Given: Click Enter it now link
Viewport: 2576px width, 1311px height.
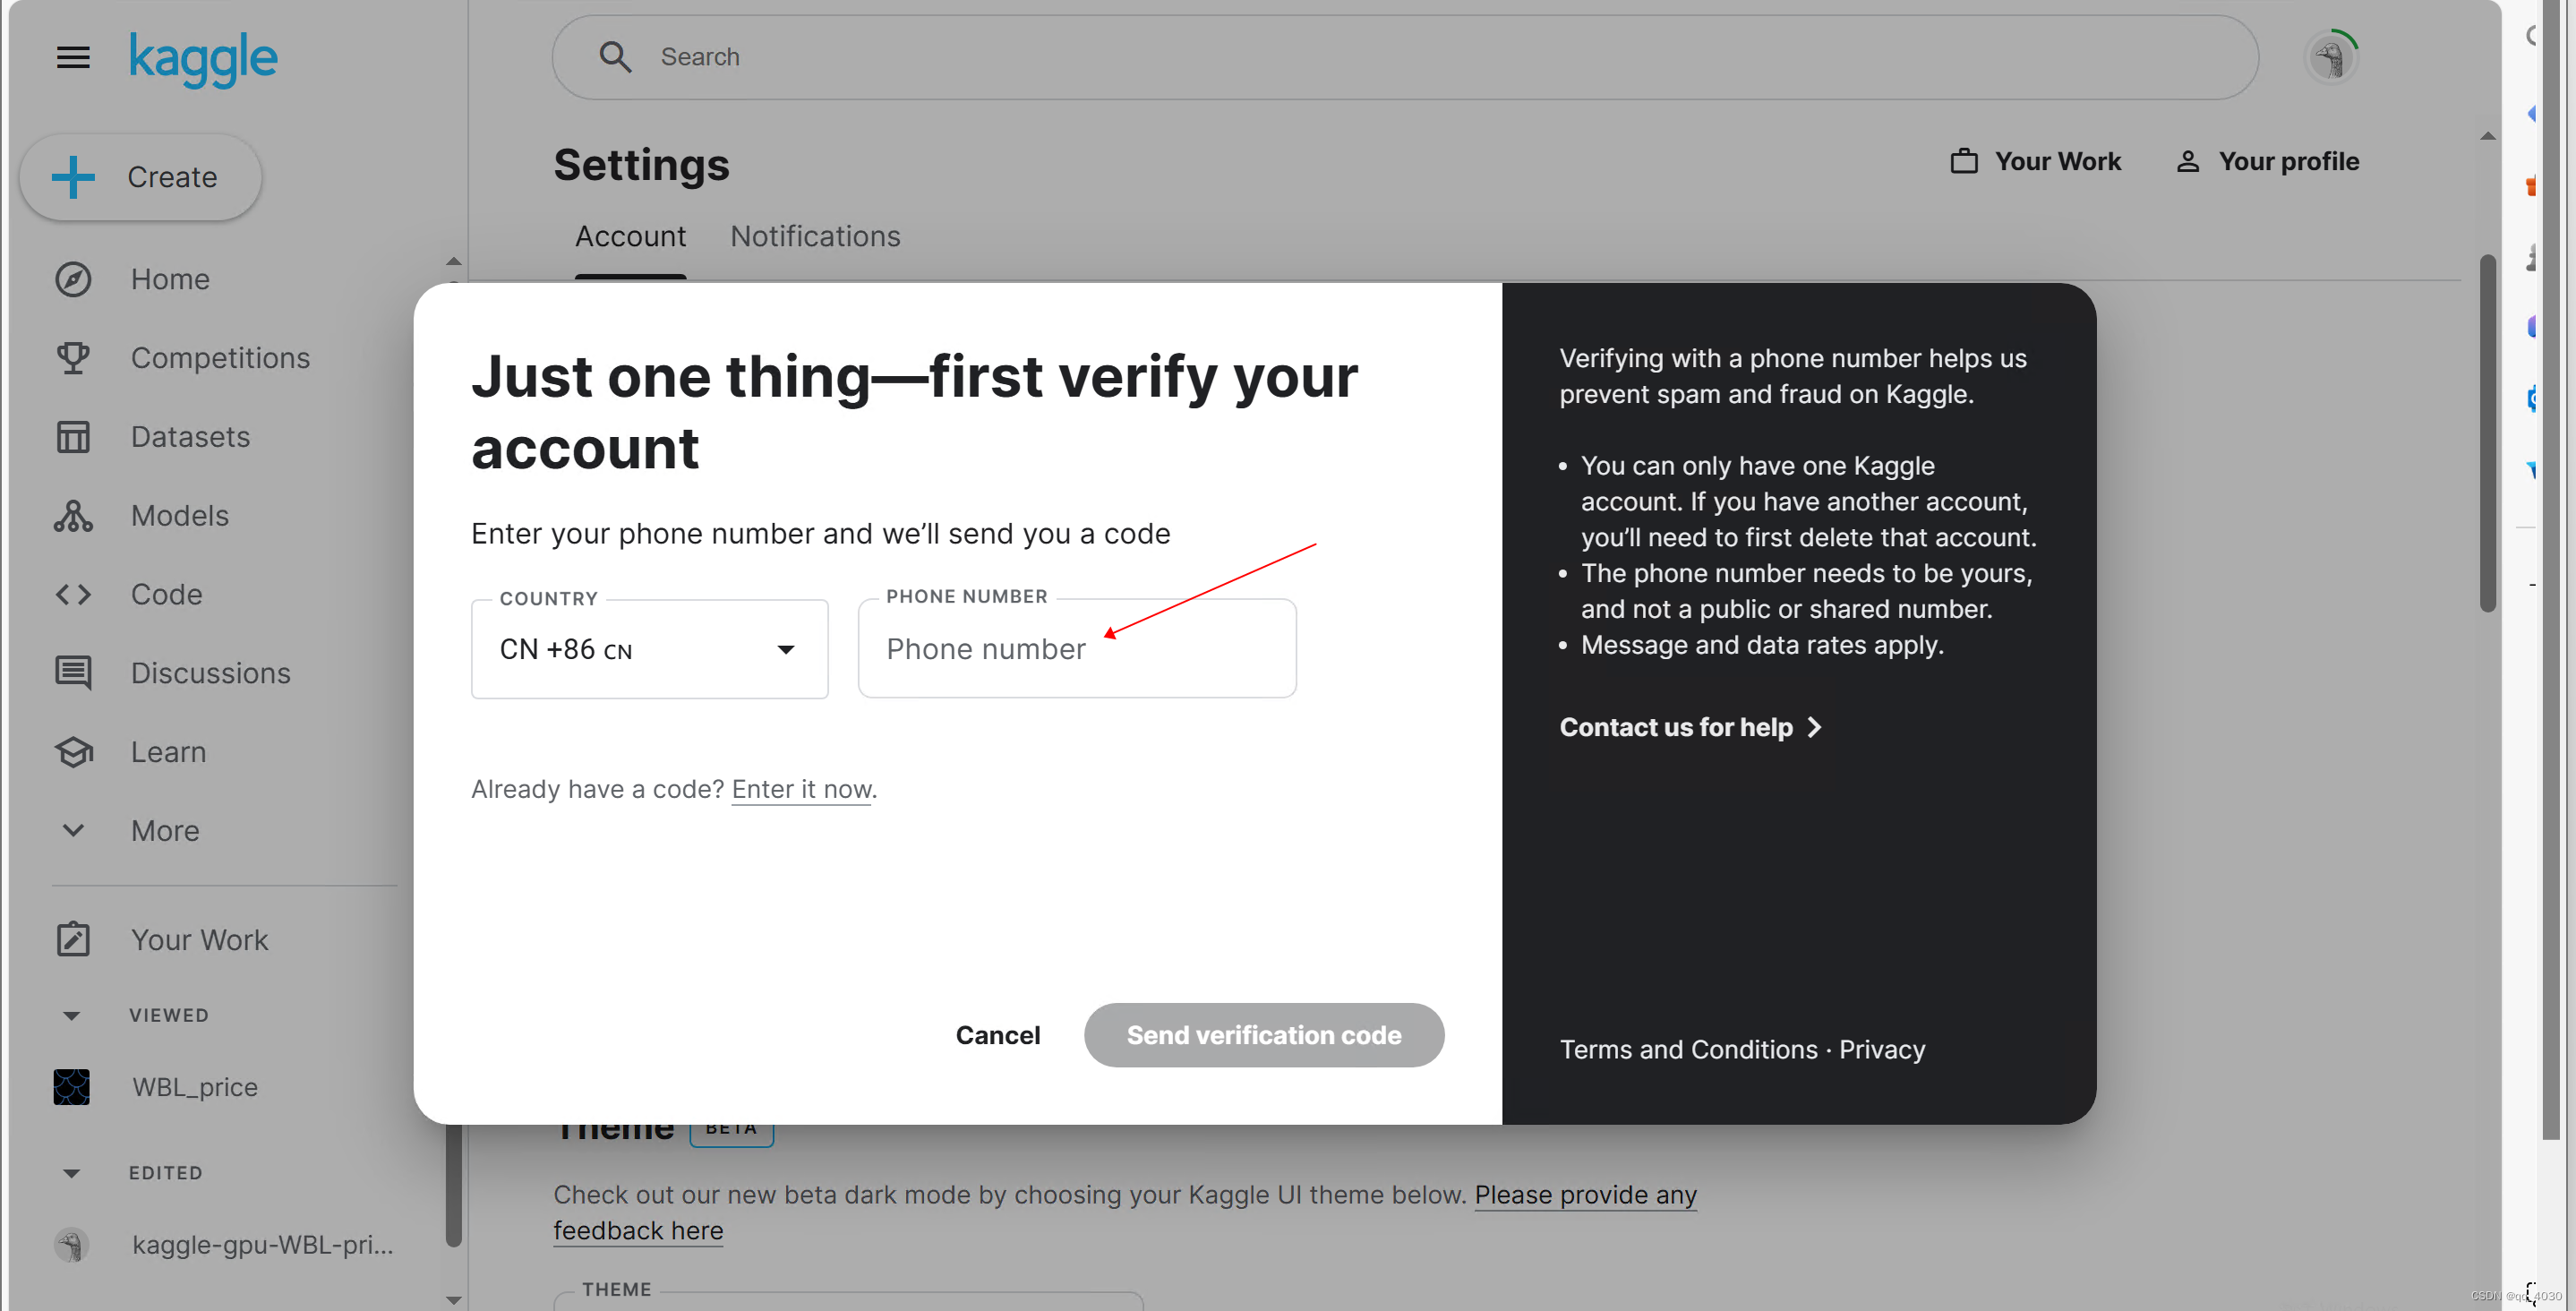Looking at the screenshot, I should point(800,788).
